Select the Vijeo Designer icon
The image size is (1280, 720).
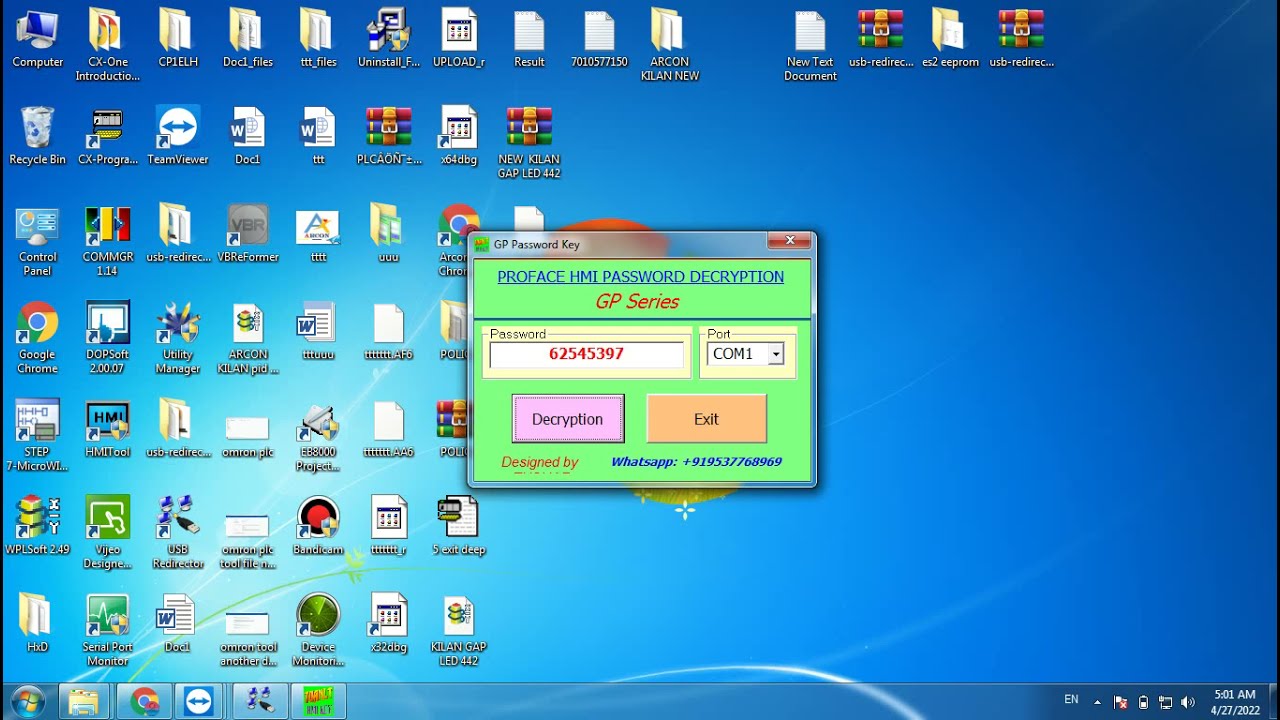[x=107, y=533]
